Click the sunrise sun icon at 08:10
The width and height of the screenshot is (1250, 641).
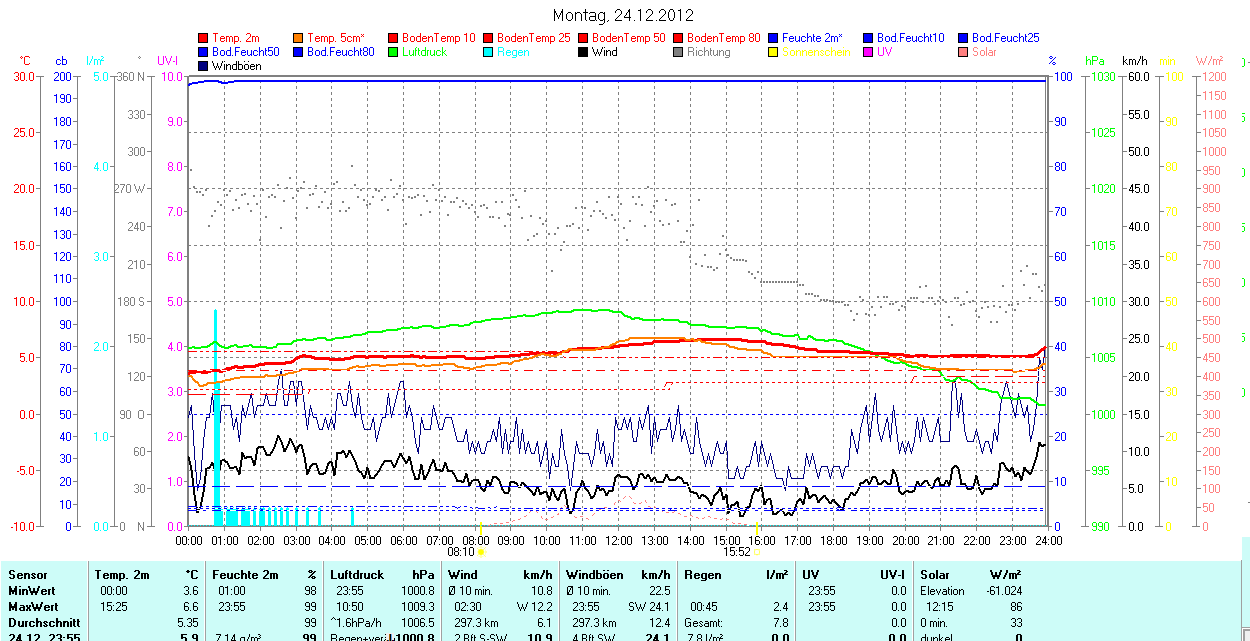[x=481, y=551]
